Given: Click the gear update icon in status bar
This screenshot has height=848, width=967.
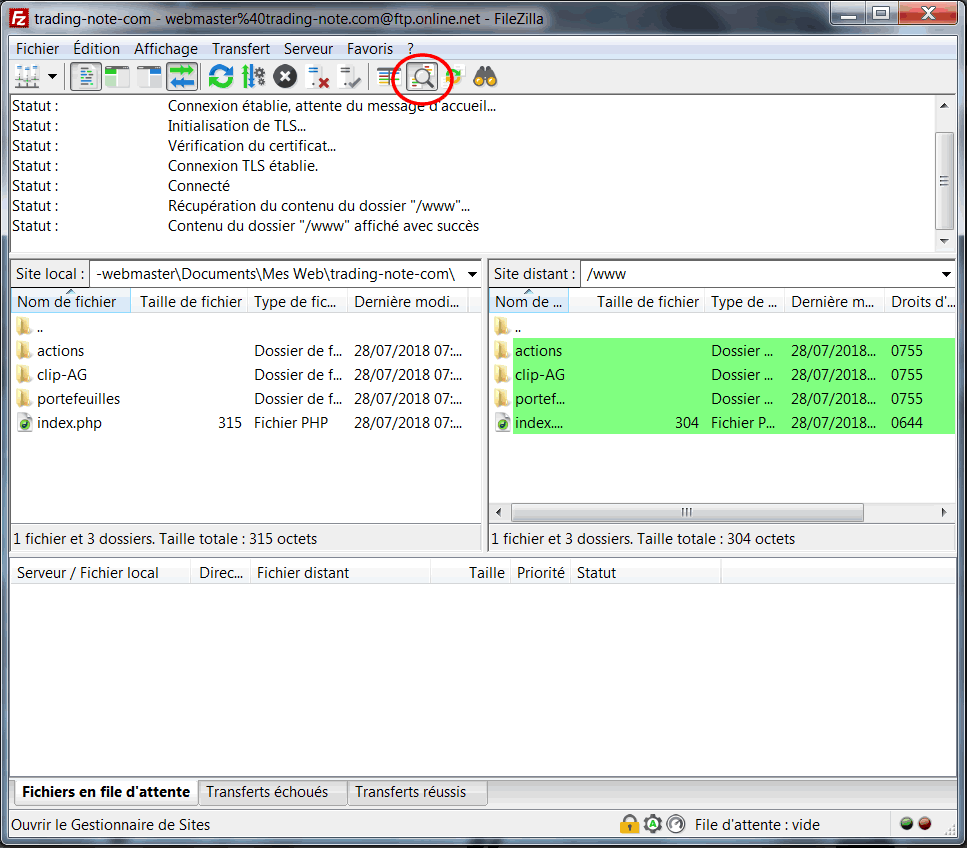Looking at the screenshot, I should pos(652,825).
